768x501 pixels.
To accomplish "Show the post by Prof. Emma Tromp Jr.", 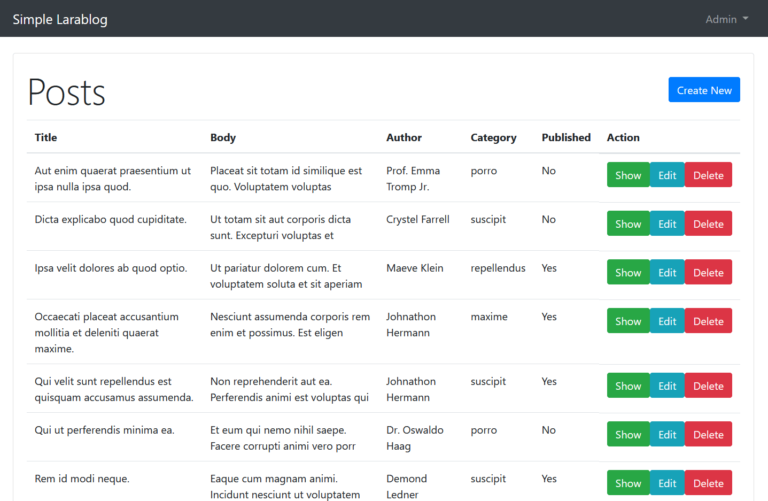I will [628, 175].
